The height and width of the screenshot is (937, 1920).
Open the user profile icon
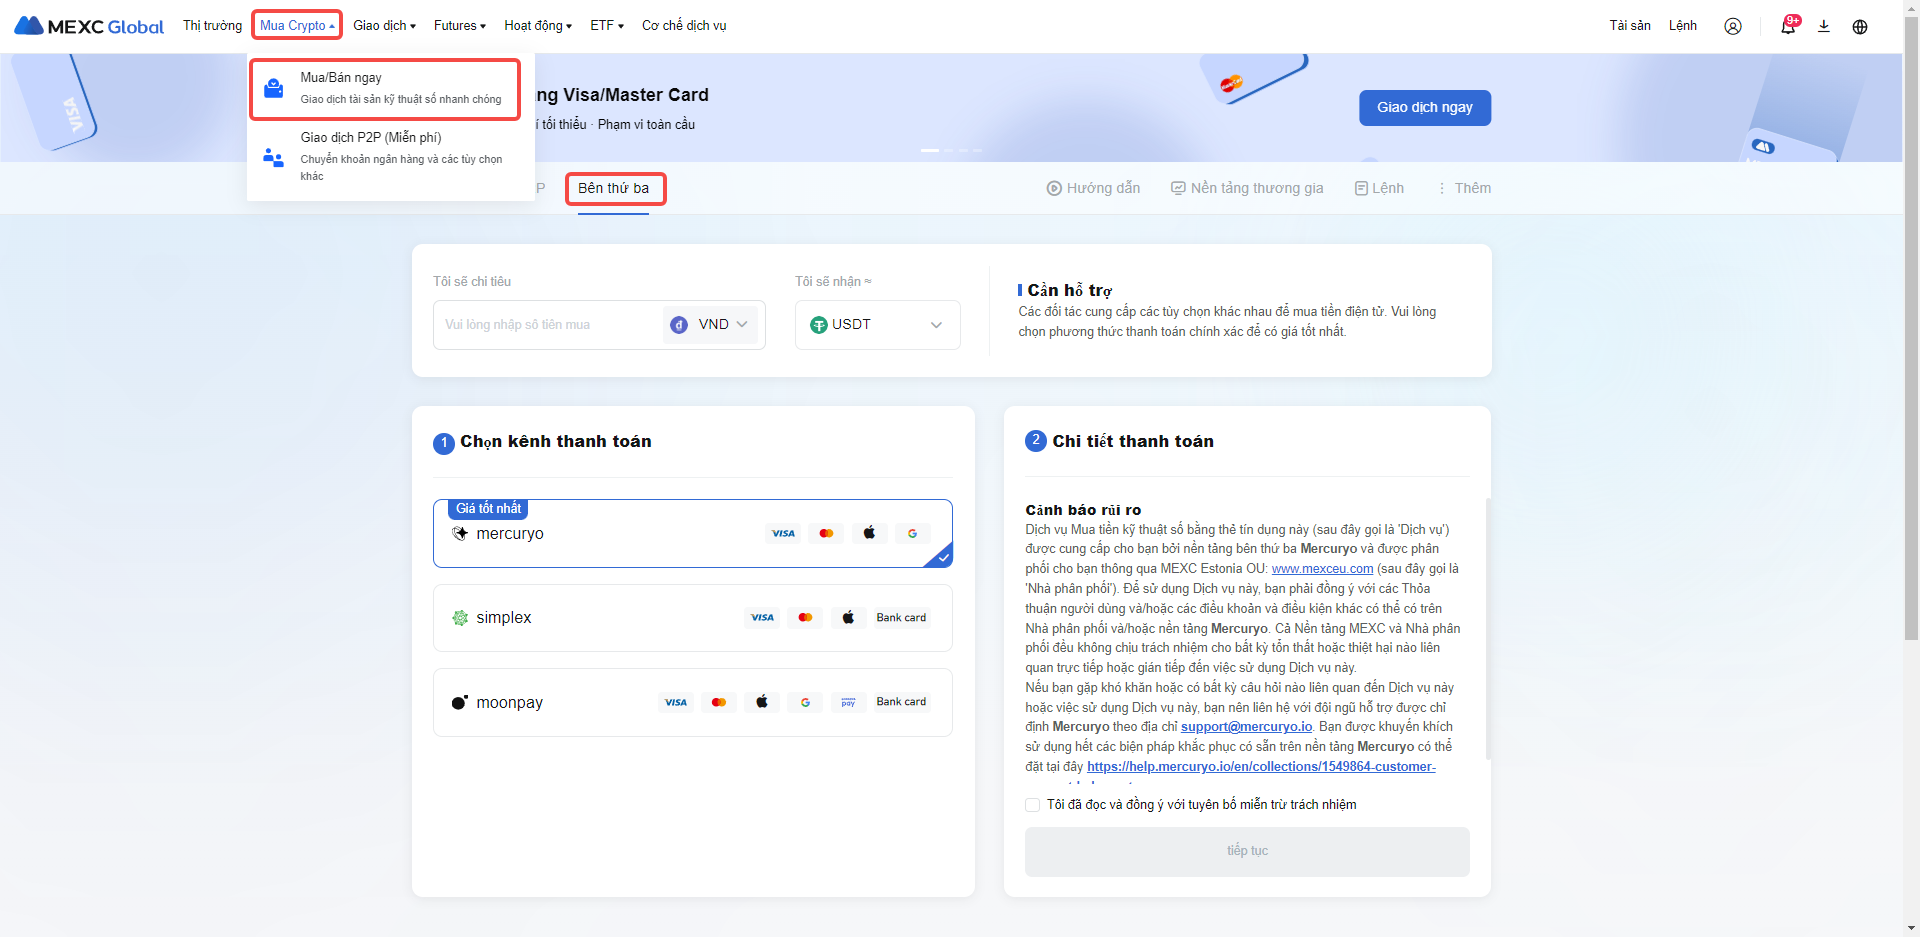(1732, 26)
